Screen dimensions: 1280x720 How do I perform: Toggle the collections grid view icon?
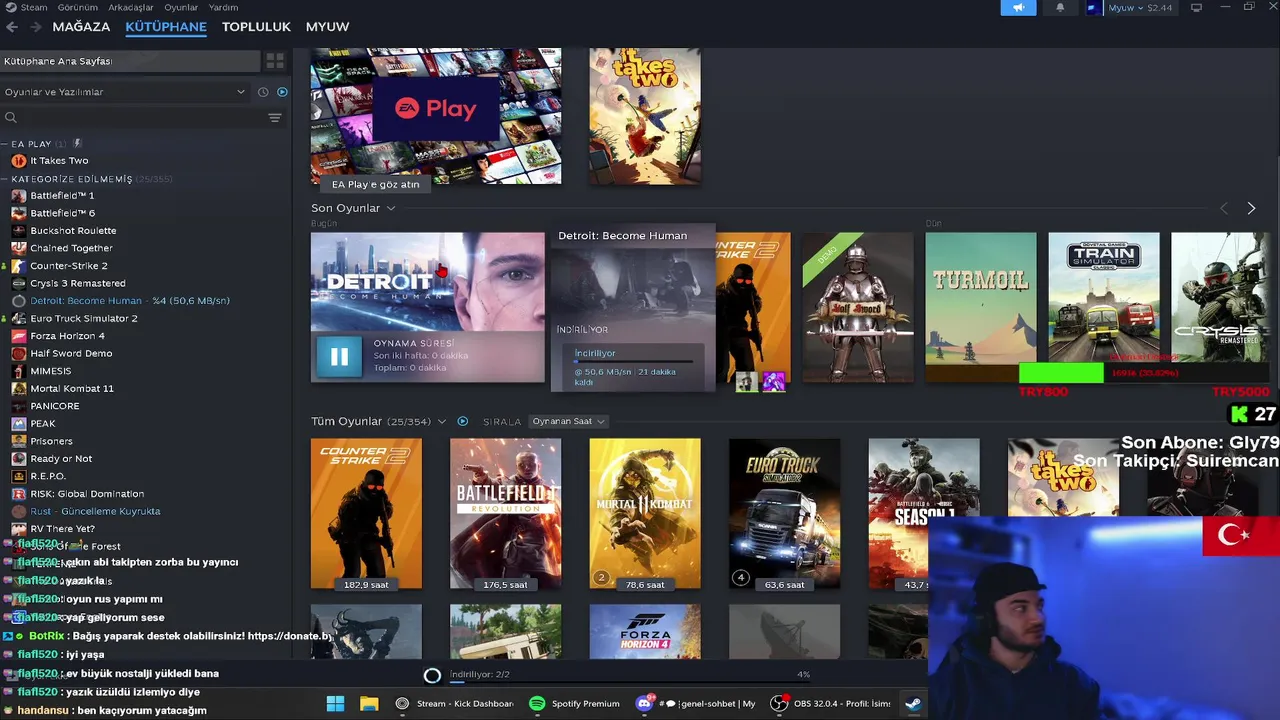tap(275, 61)
